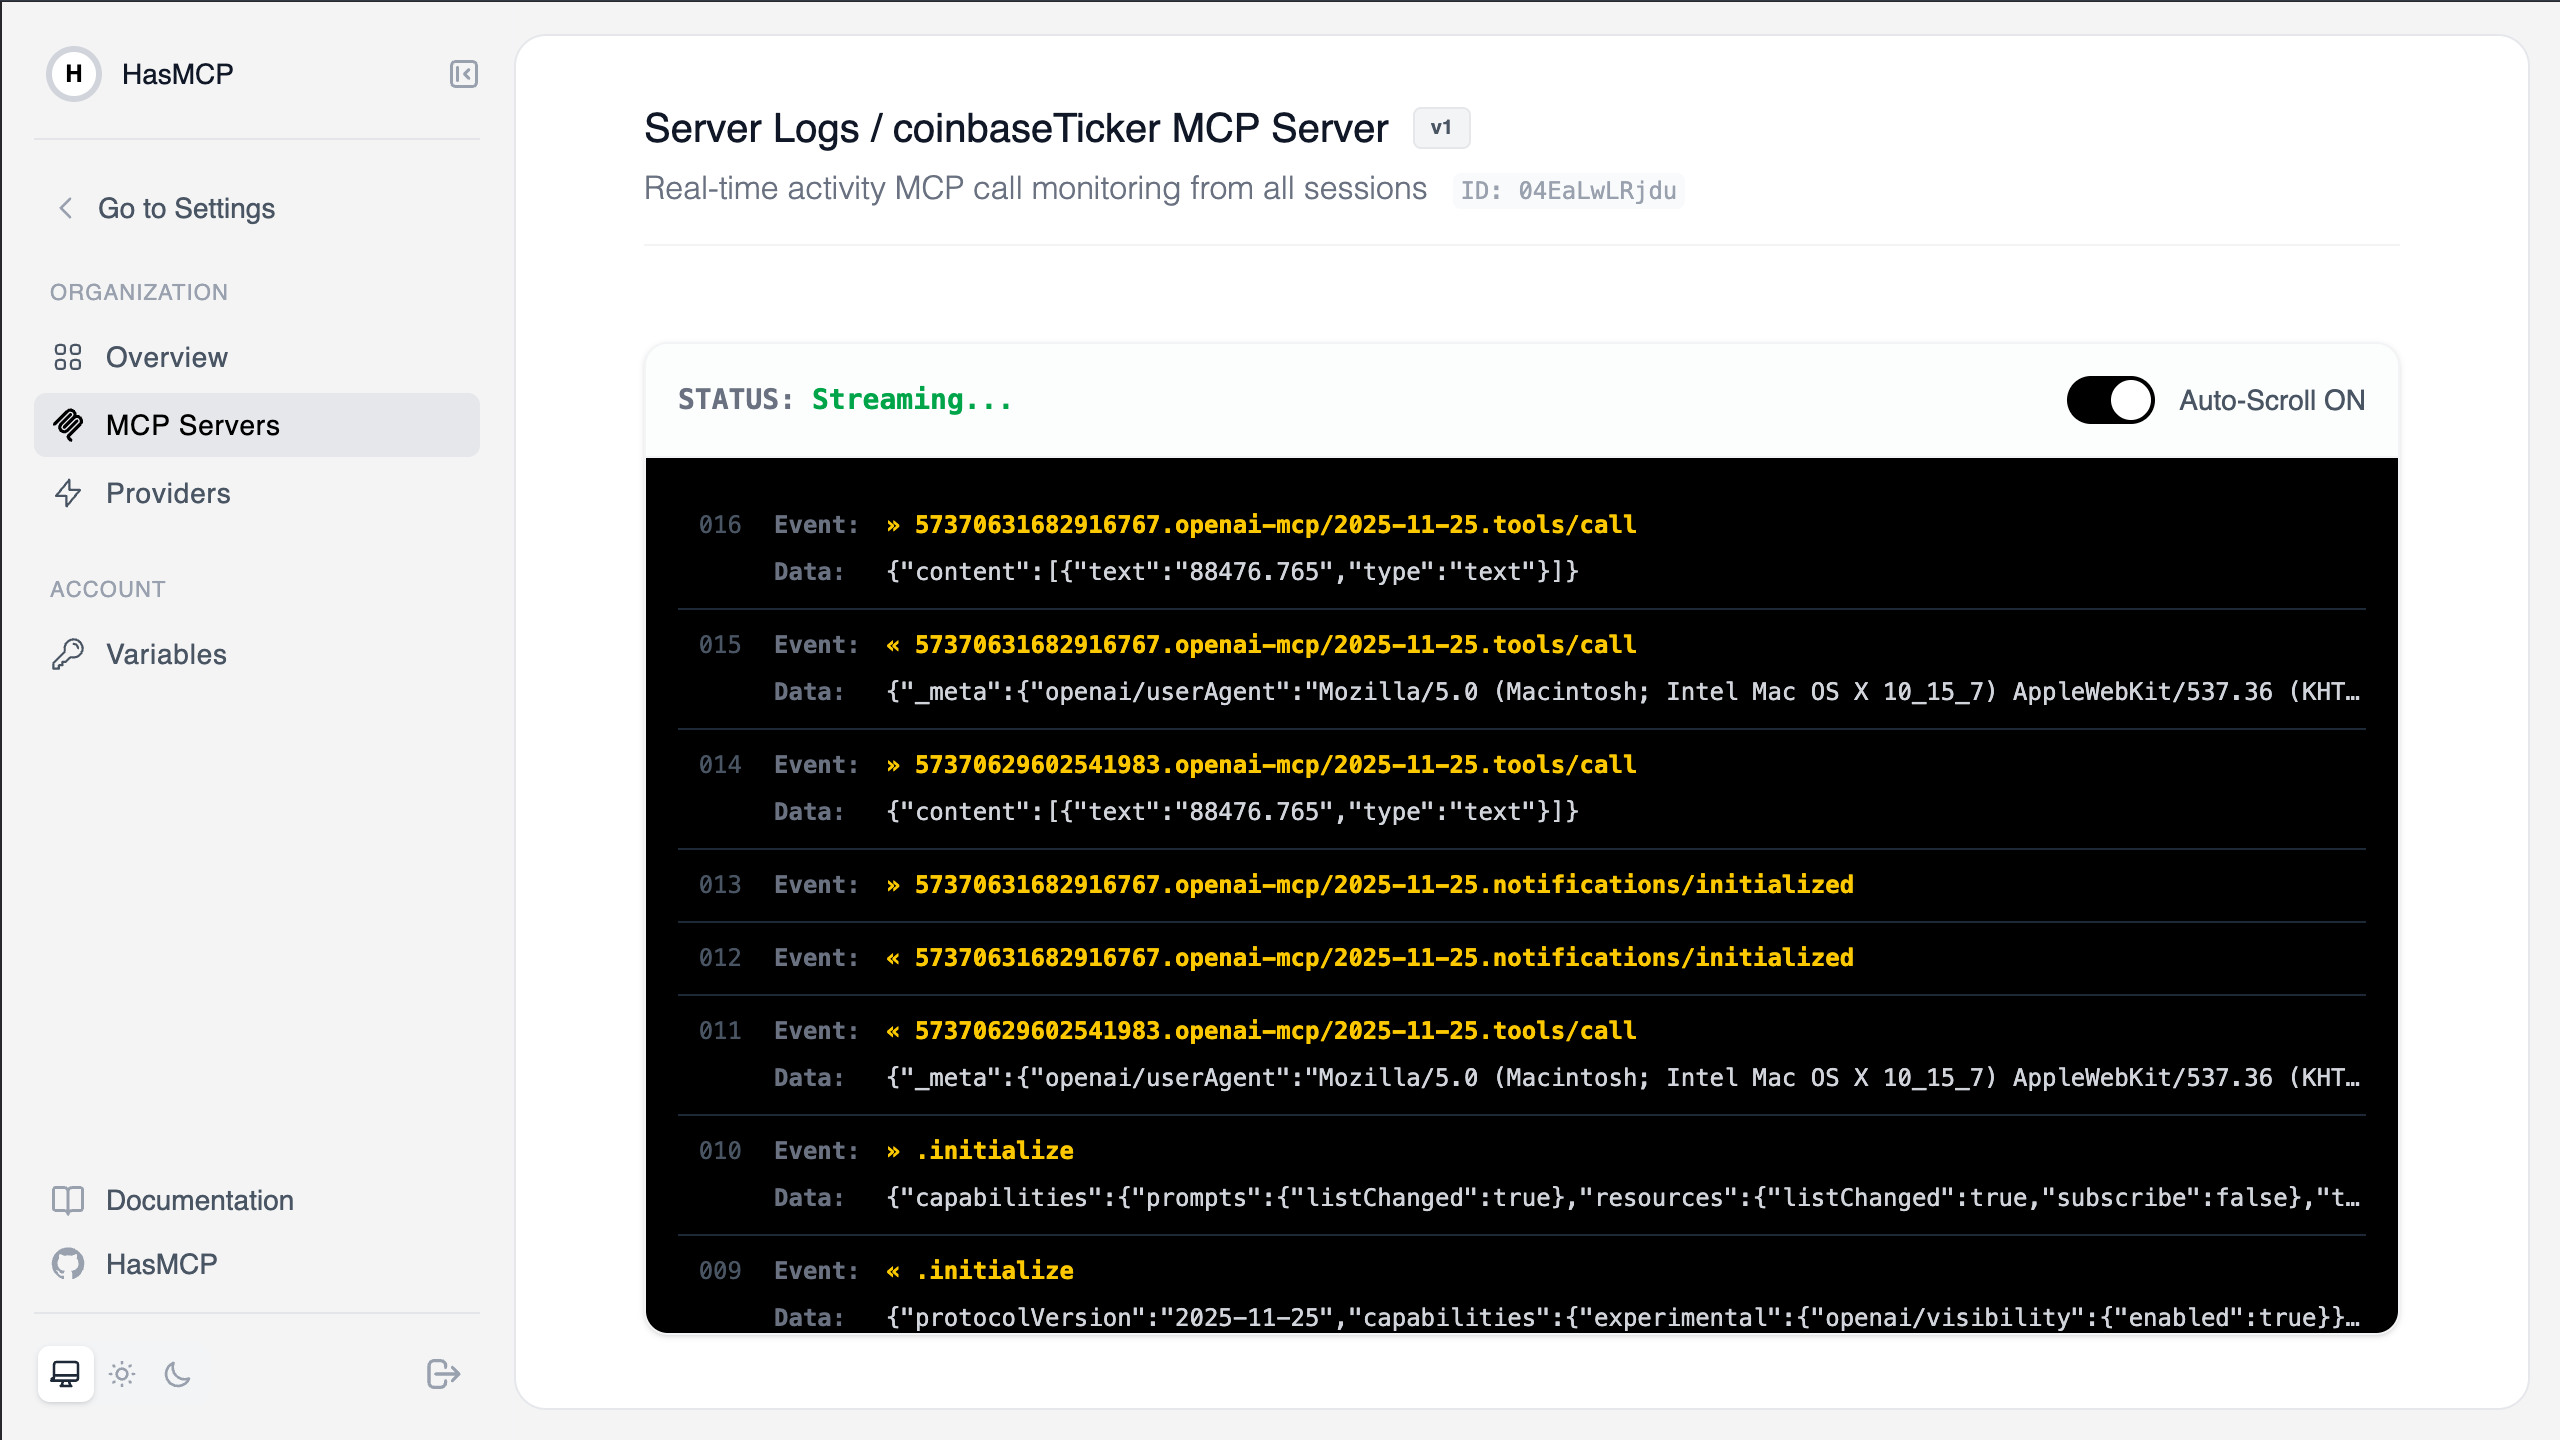Select the Overview organization section
This screenshot has width=2560, height=1440.
click(166, 357)
